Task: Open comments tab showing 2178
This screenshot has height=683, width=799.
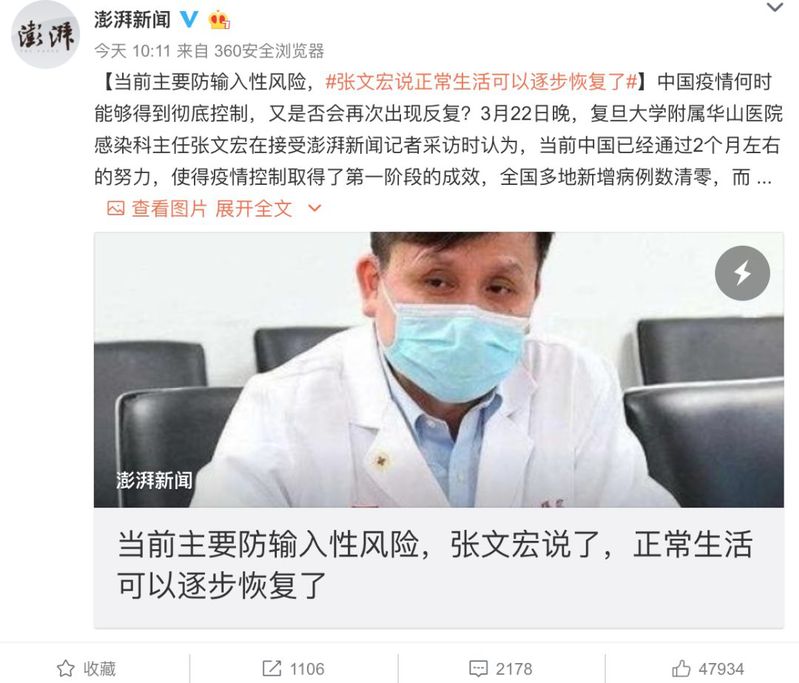Action: (500, 668)
